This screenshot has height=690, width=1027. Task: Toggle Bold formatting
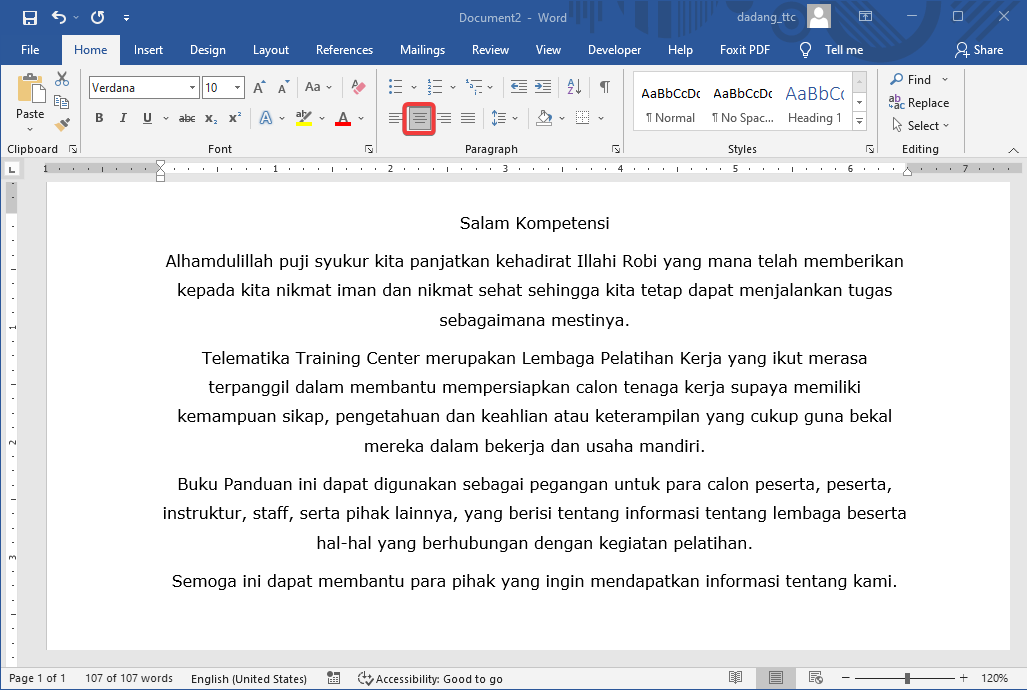pos(99,118)
